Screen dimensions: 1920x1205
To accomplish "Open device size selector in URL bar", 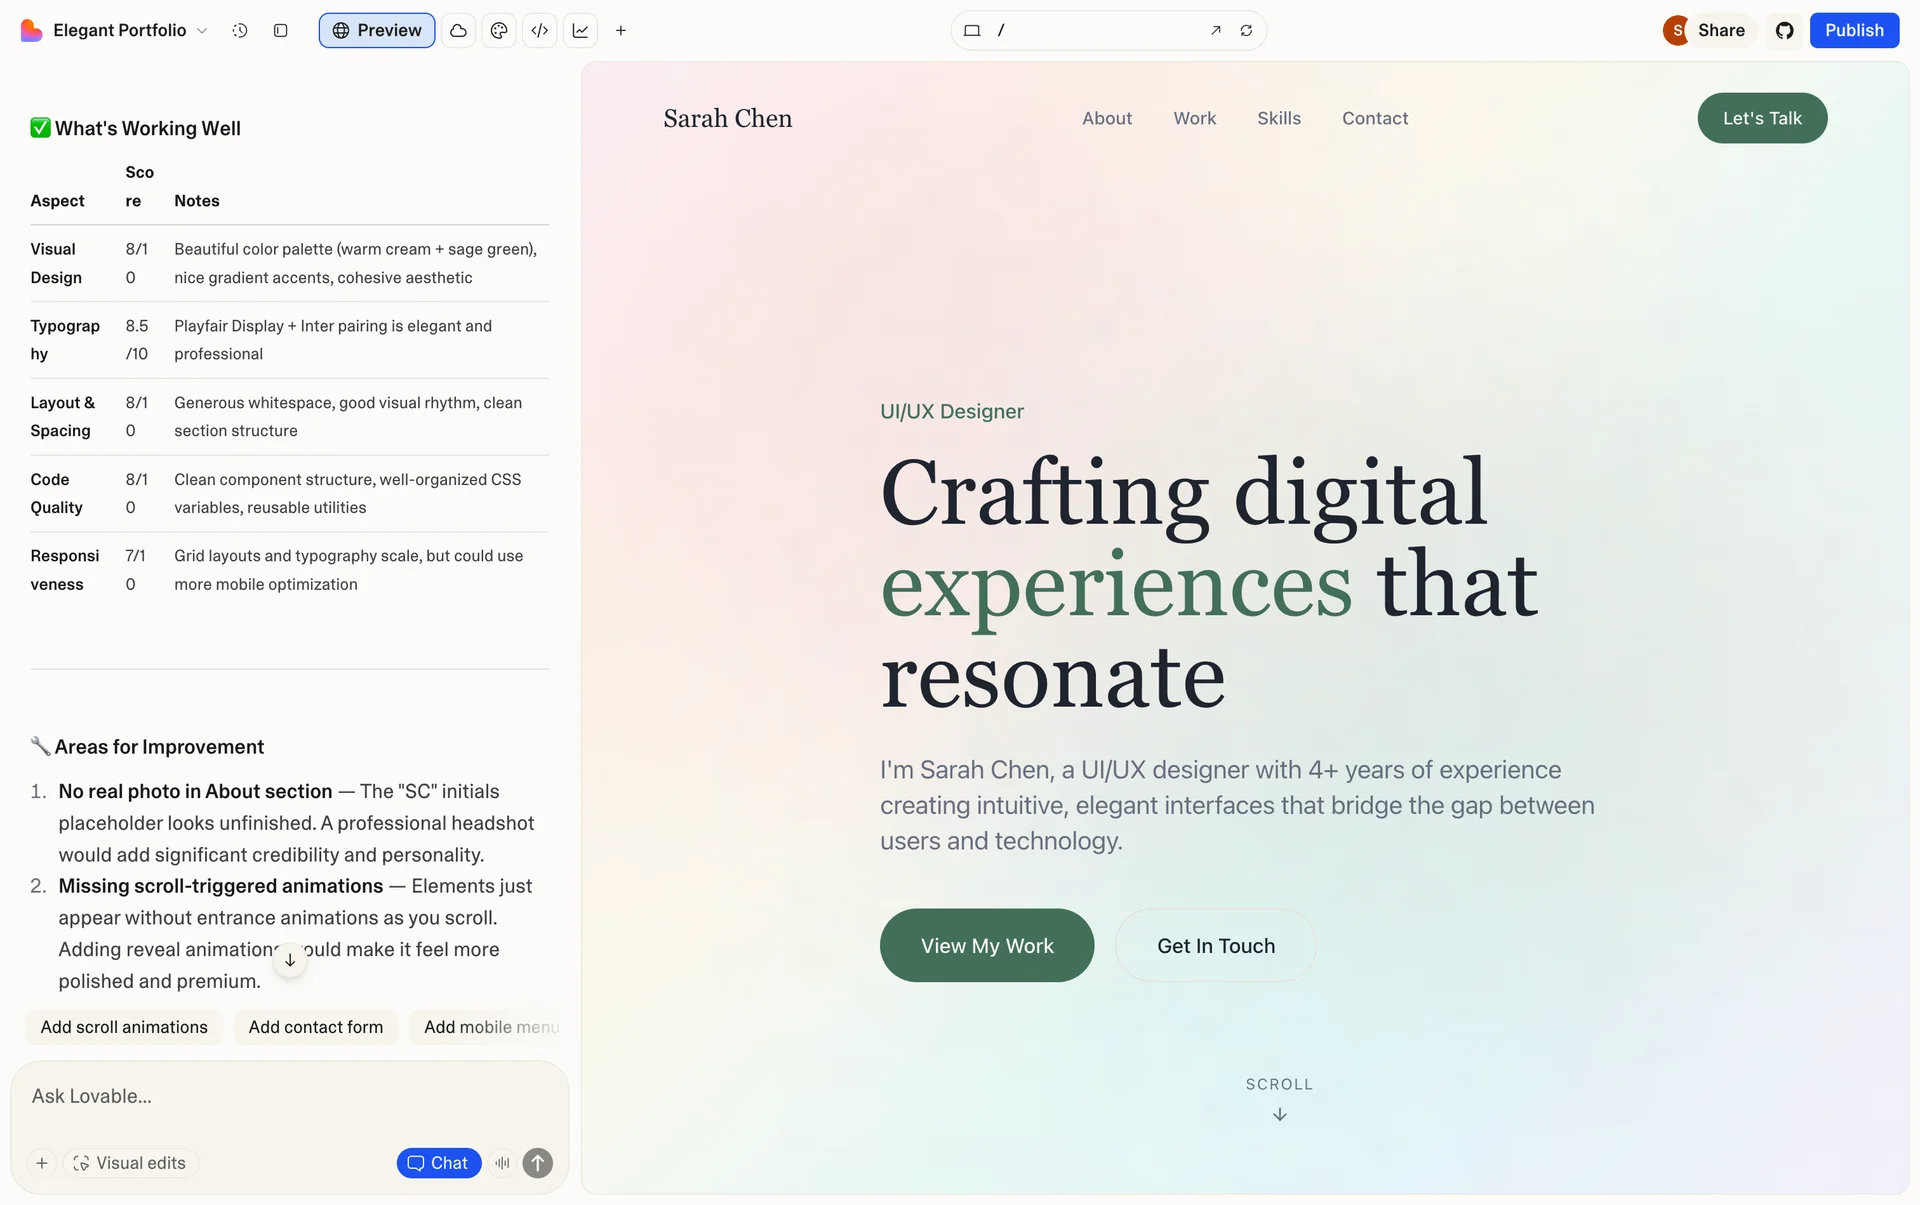I will (971, 30).
